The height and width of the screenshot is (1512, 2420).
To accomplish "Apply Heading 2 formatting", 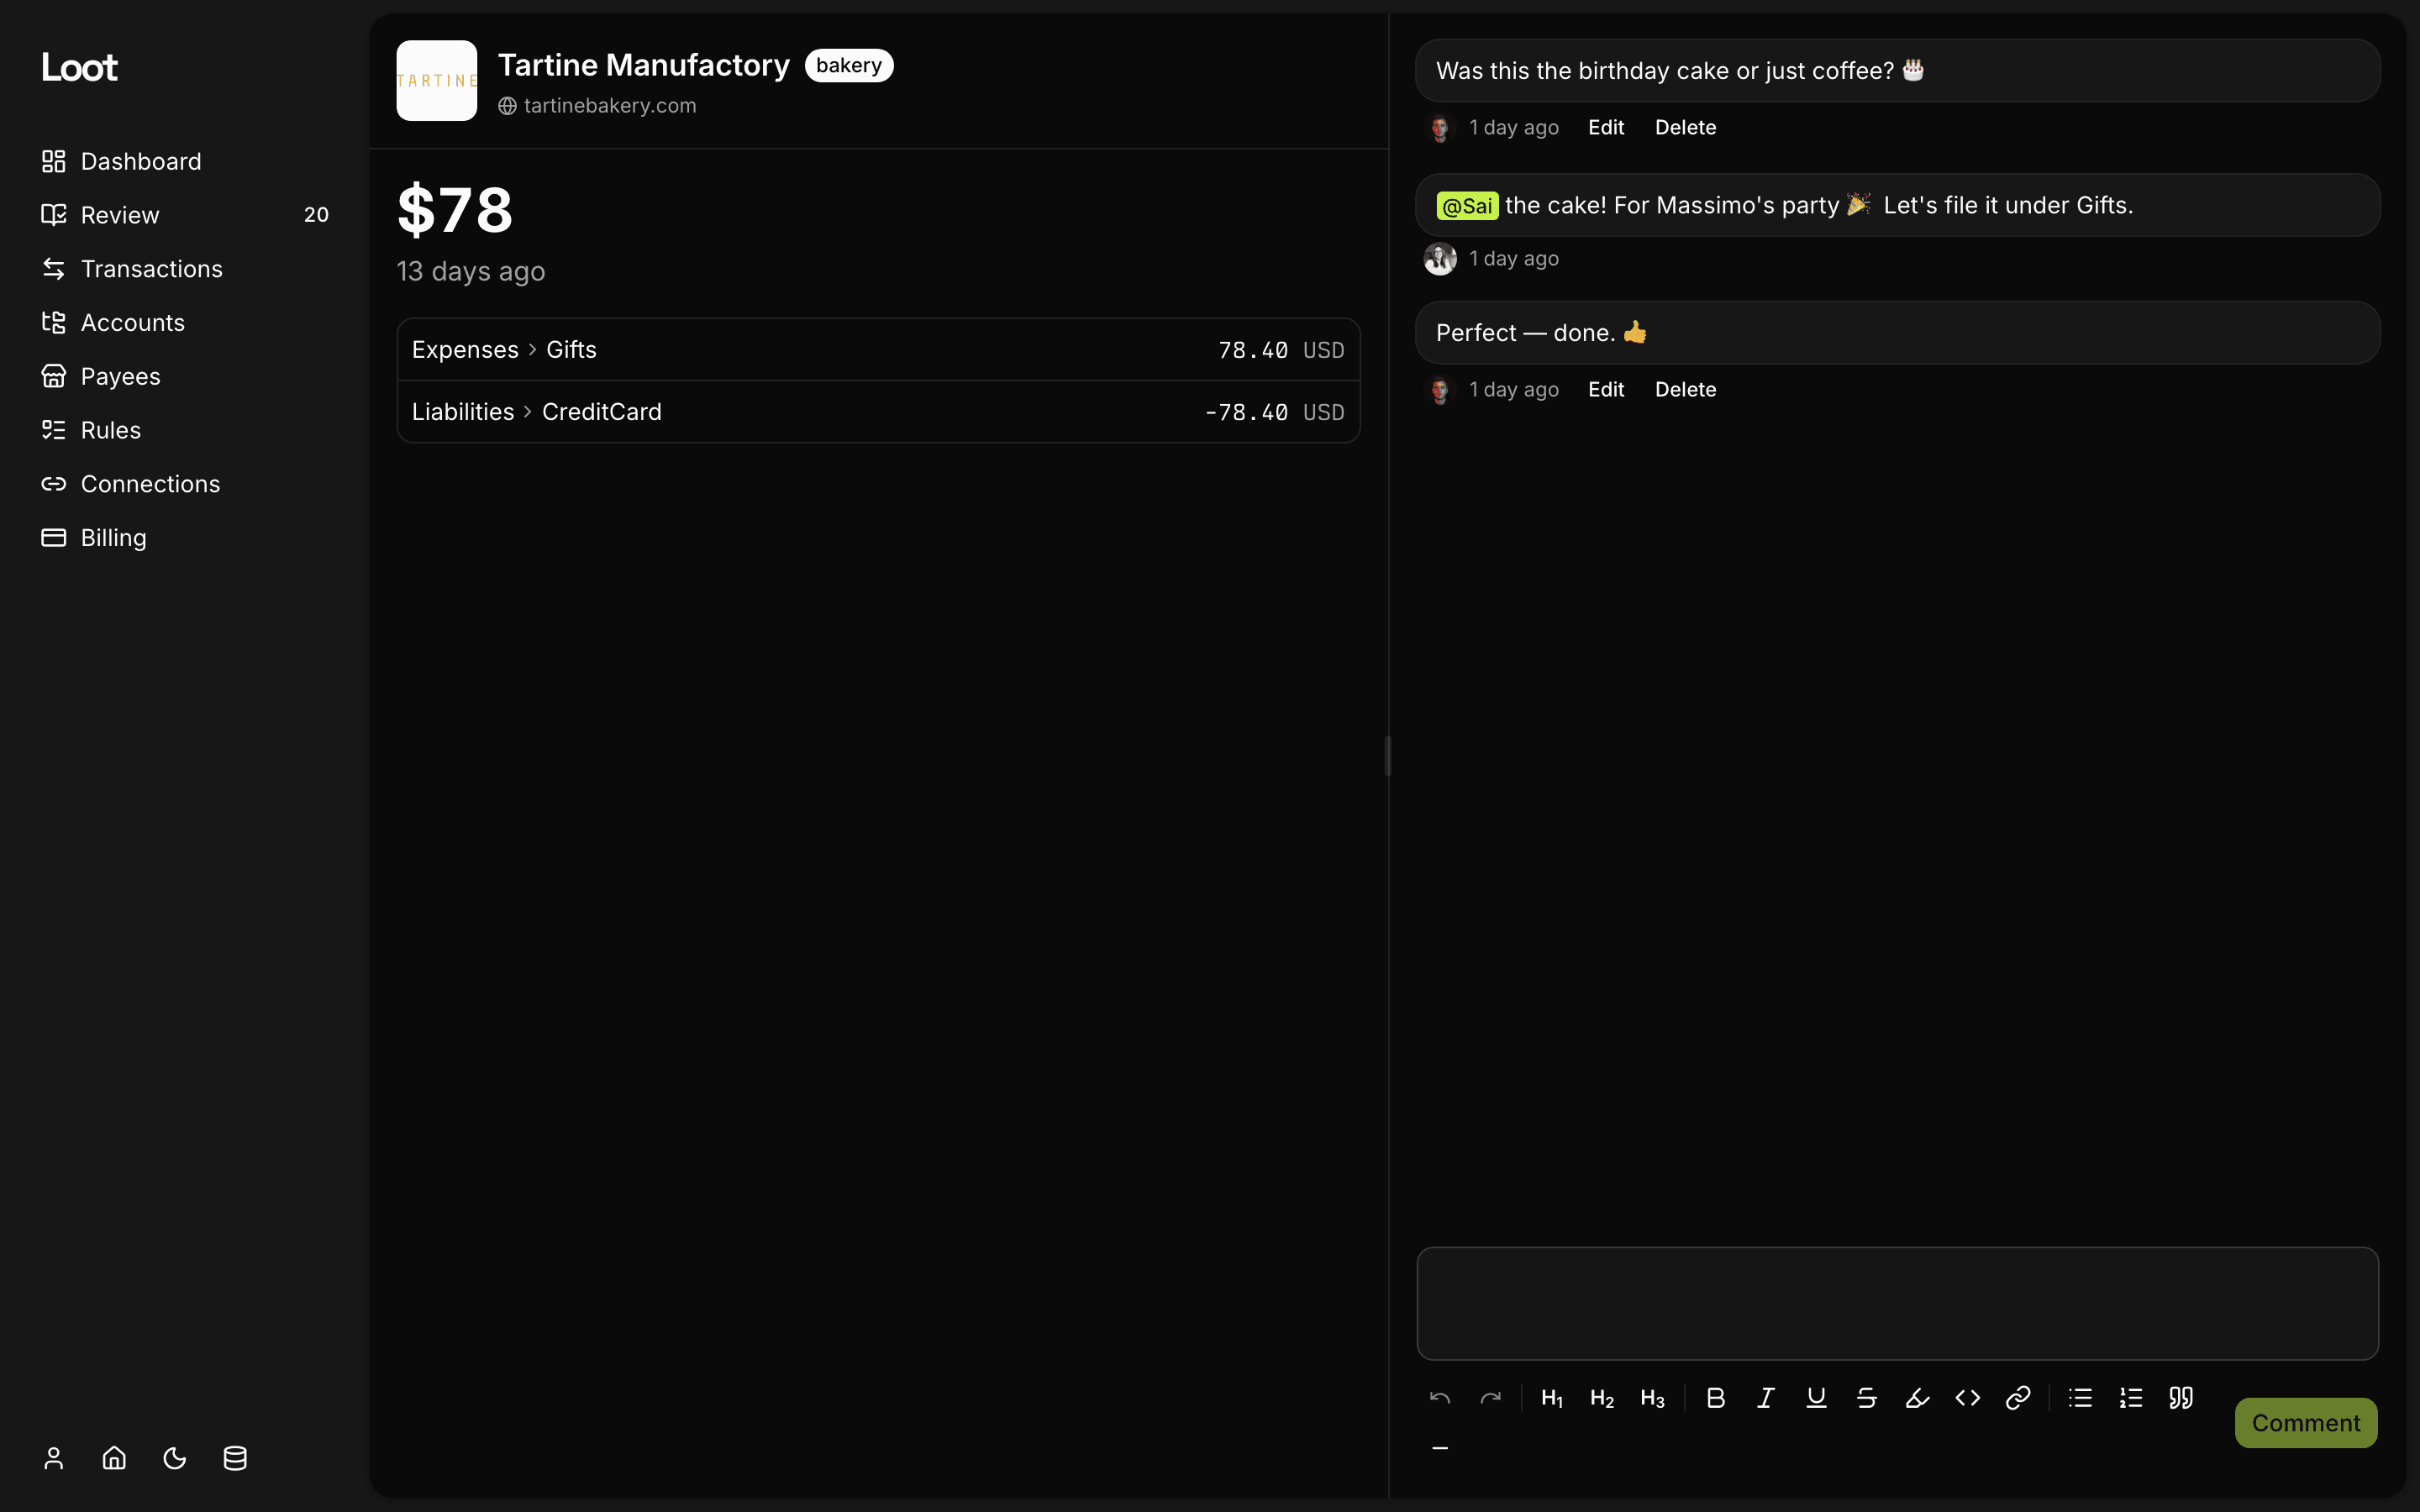I will (1602, 1398).
